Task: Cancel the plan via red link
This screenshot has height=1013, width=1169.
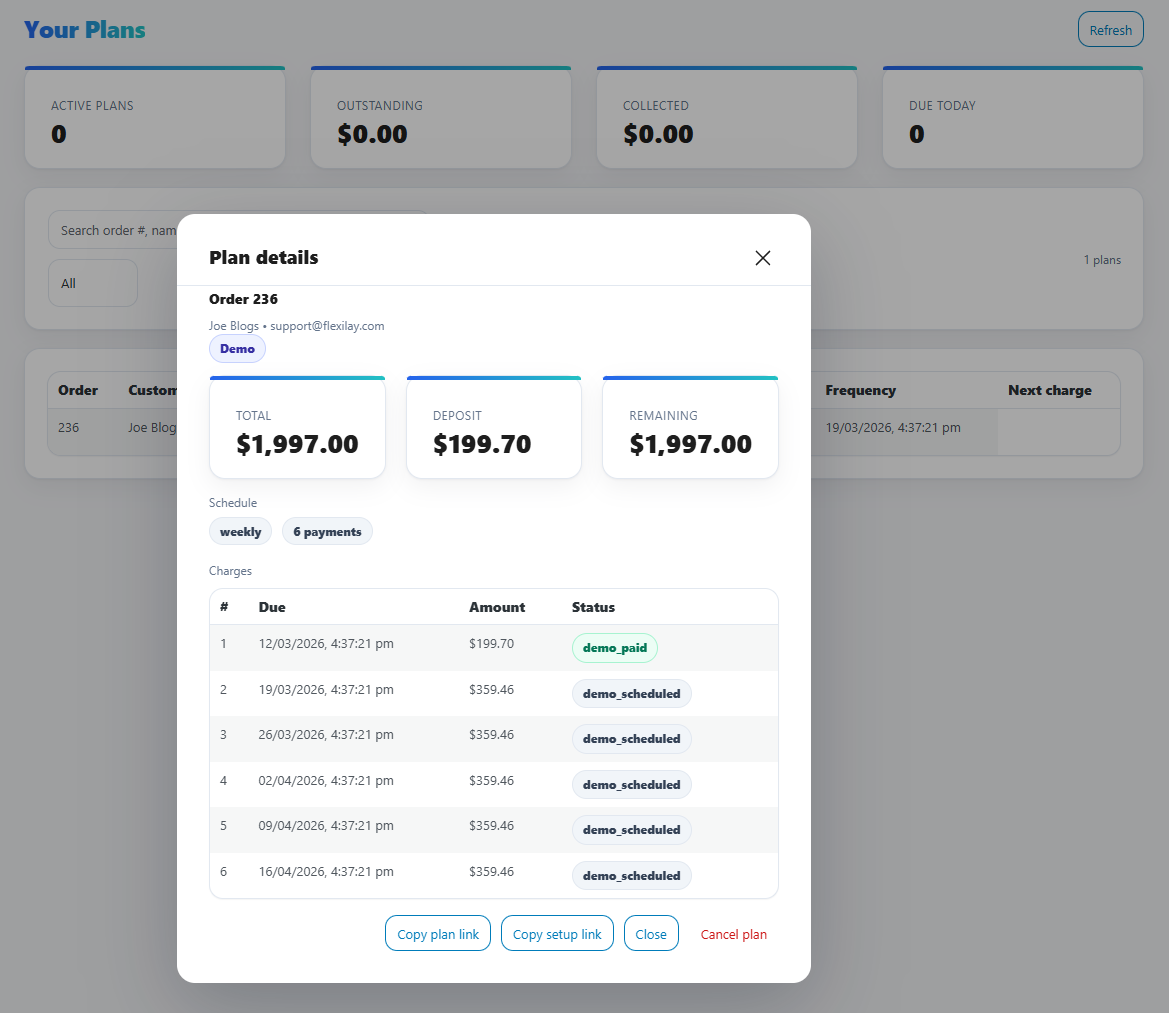Action: [x=734, y=934]
